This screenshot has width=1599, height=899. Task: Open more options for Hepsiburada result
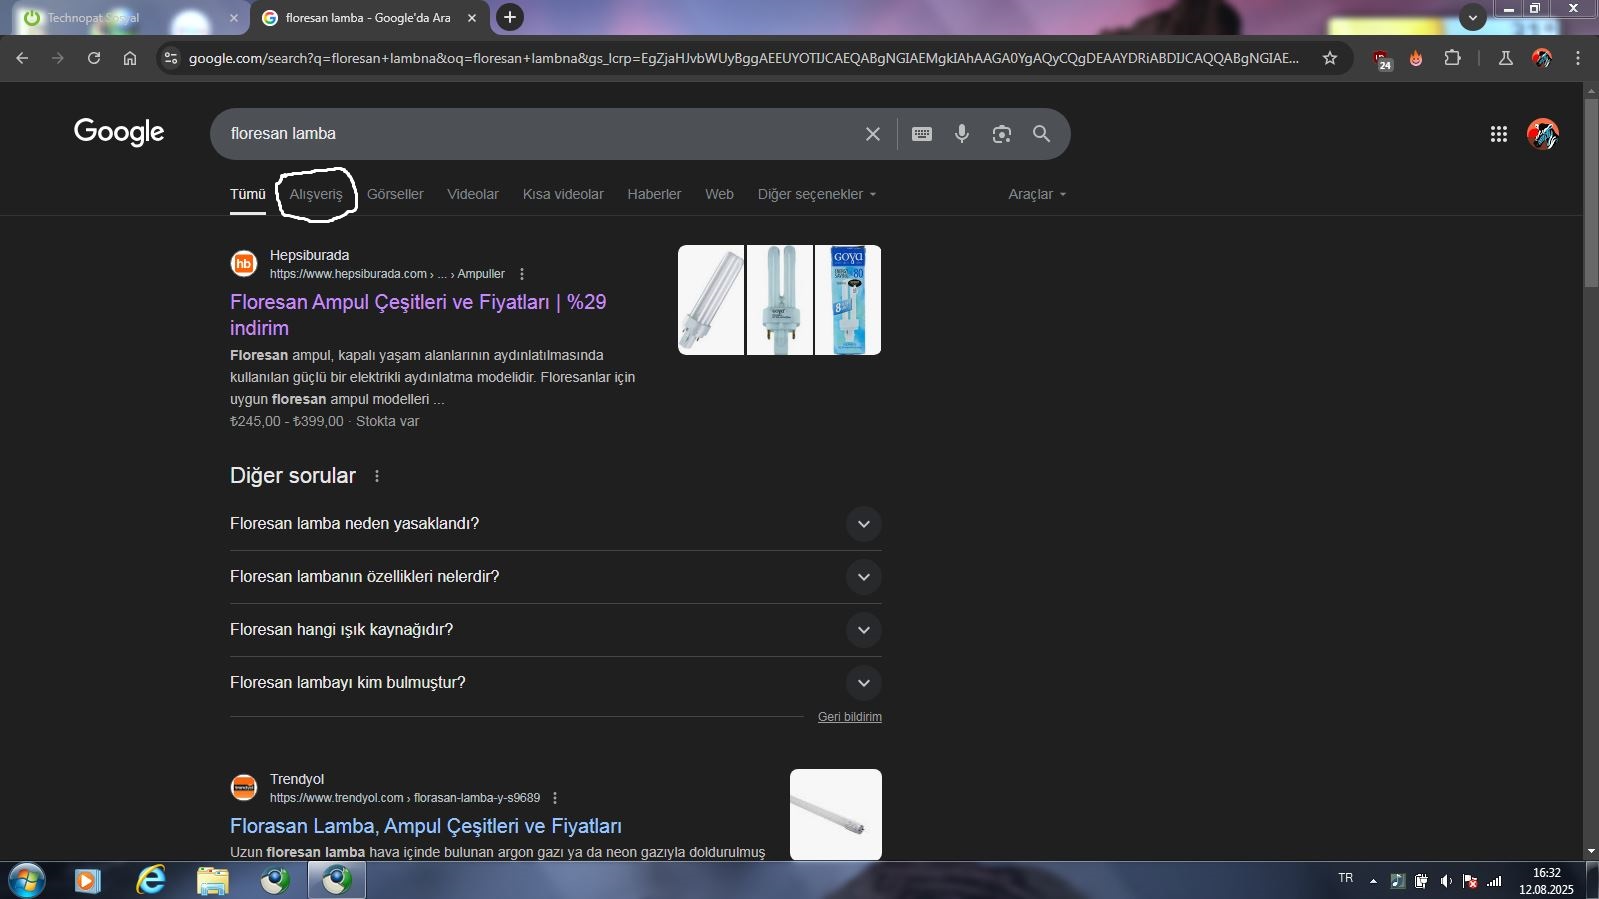tap(522, 274)
